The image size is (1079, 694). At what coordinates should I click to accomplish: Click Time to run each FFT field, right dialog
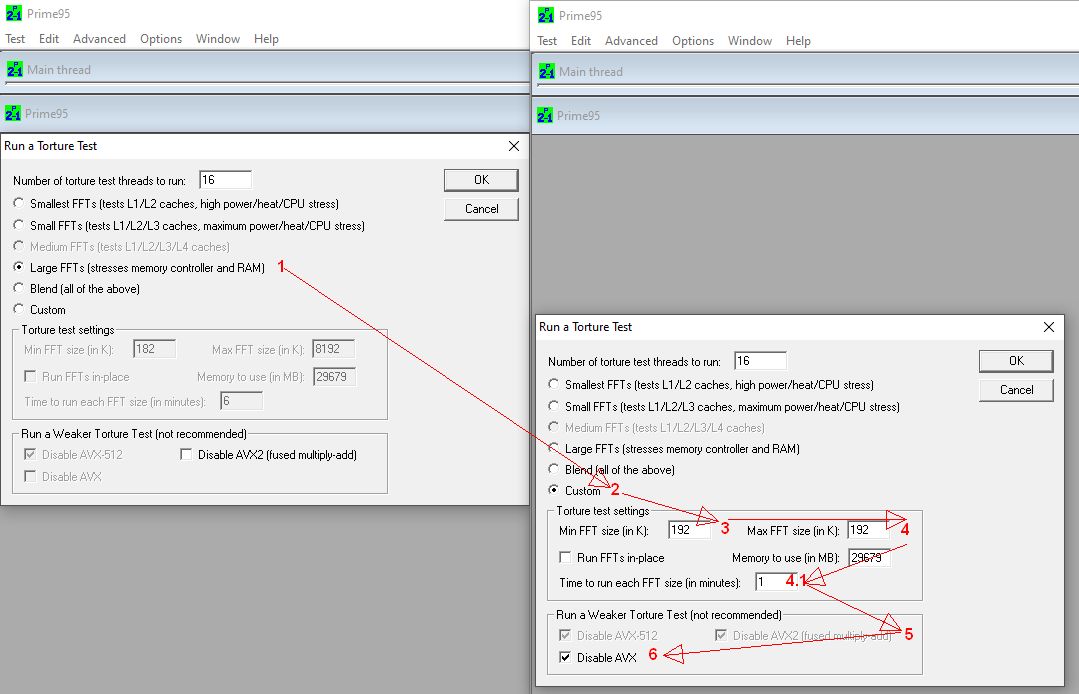[x=776, y=582]
